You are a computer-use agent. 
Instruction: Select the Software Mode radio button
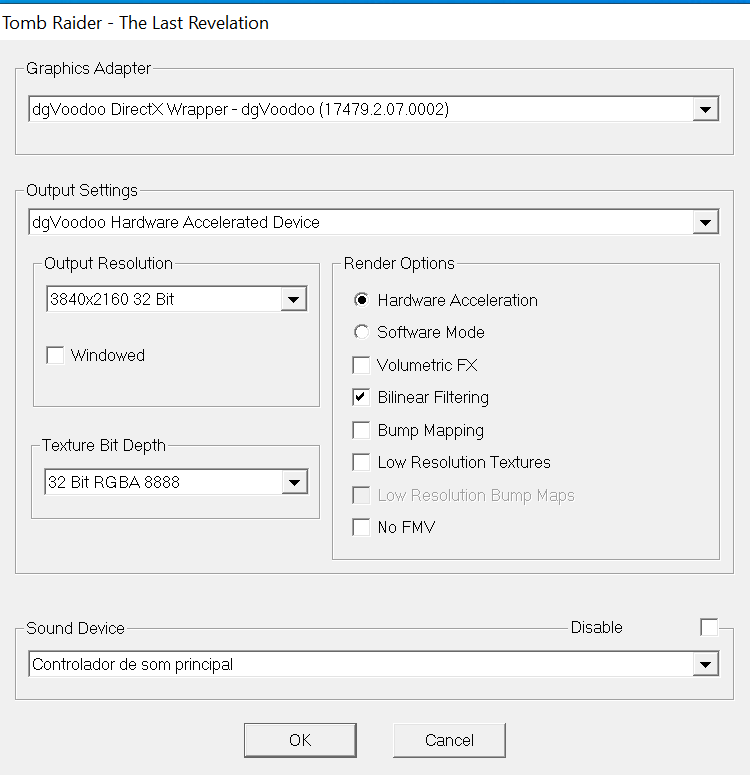tap(361, 332)
